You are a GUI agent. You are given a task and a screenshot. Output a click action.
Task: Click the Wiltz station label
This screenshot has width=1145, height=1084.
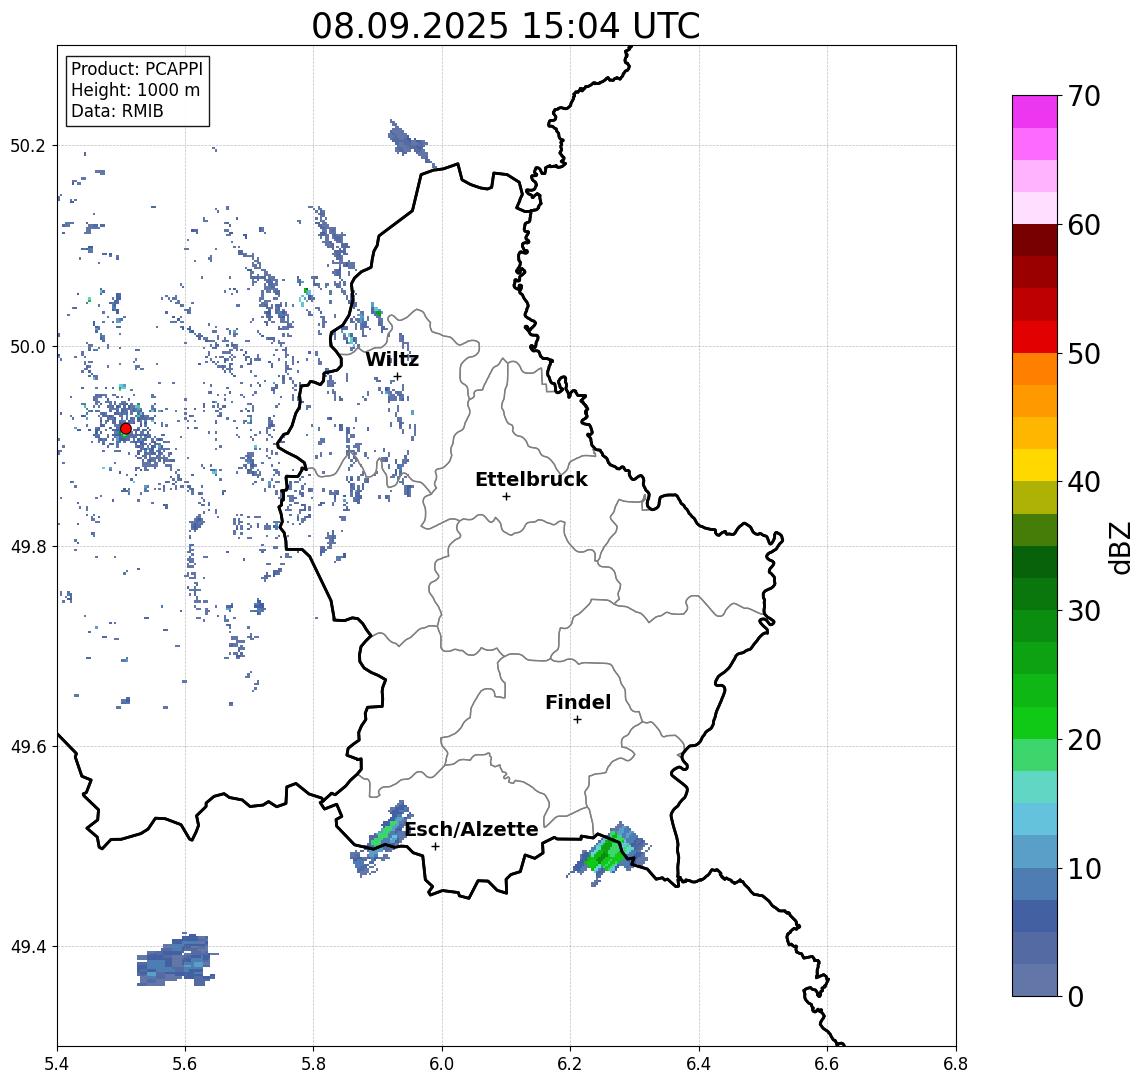tap(392, 359)
